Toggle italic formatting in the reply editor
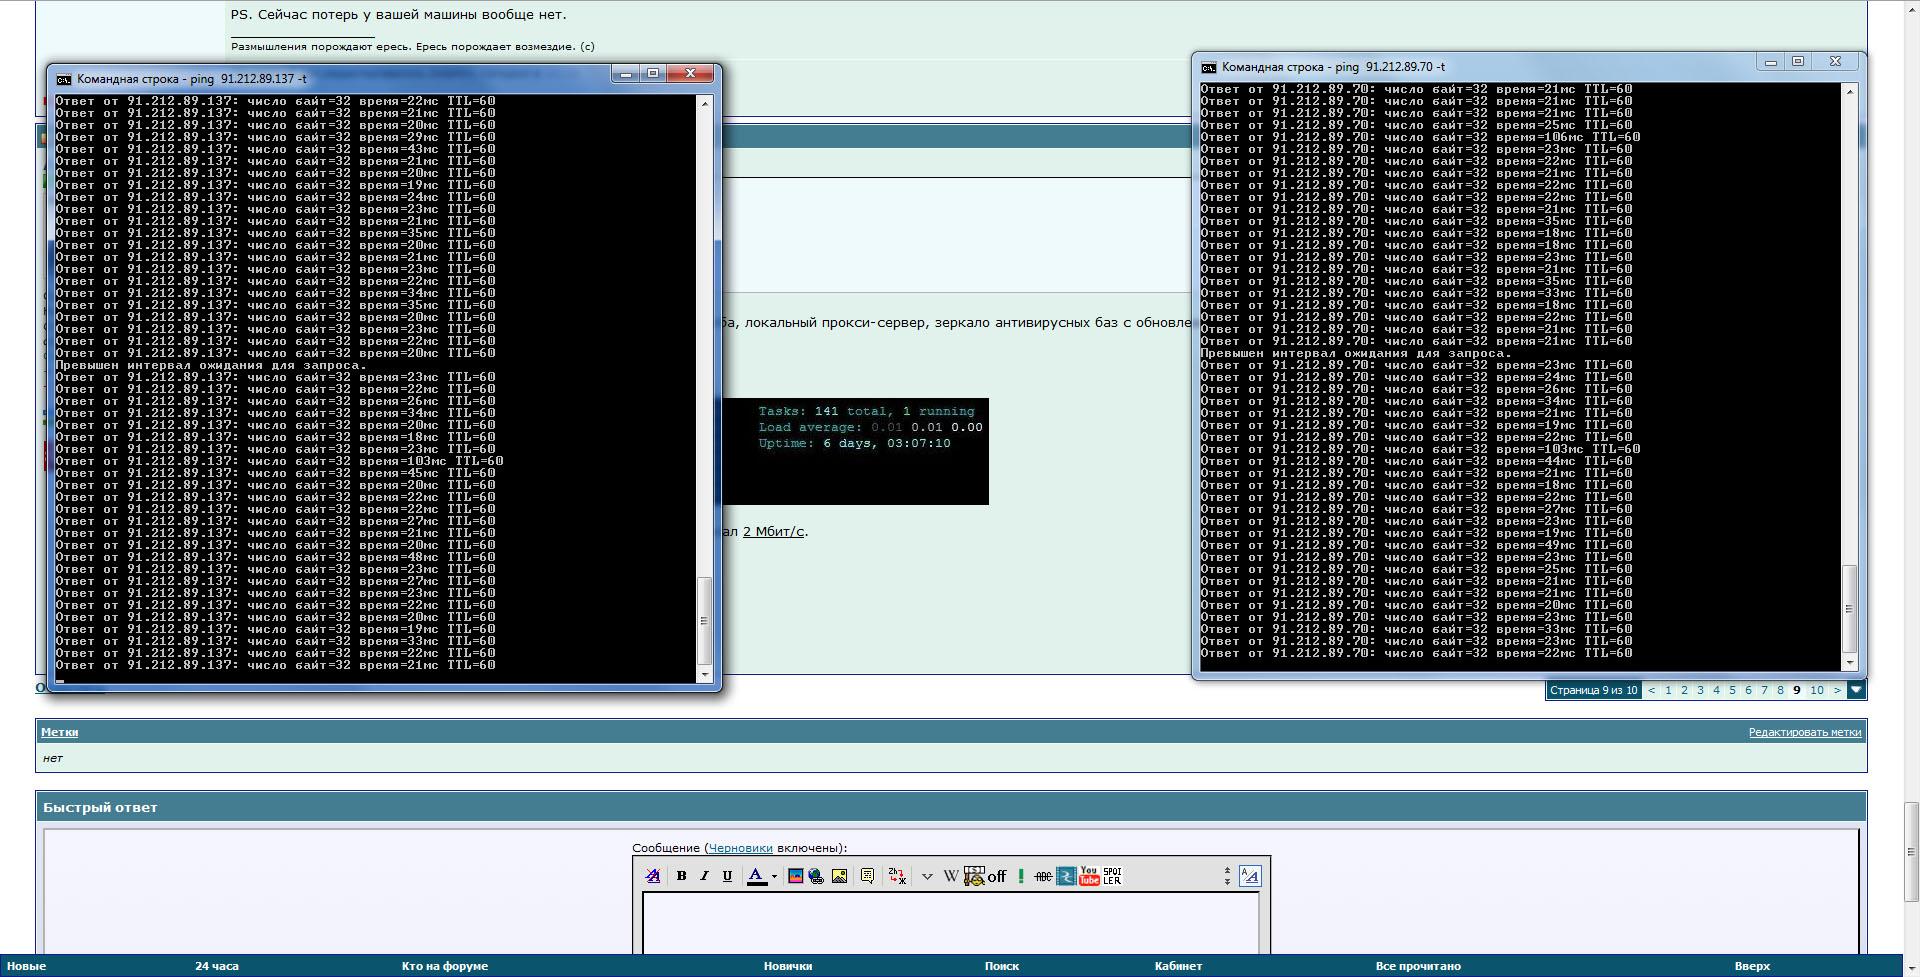Viewport: 1920px width, 977px height. click(704, 876)
